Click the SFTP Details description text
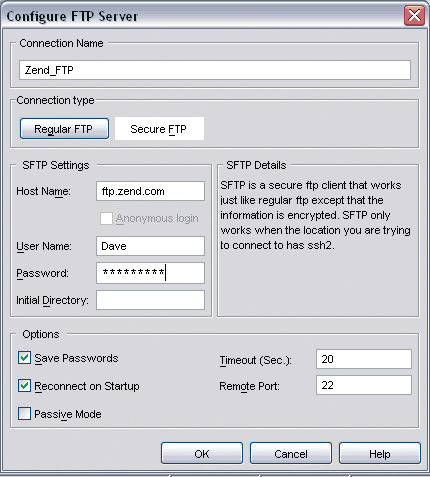The height and width of the screenshot is (477, 430). click(315, 215)
